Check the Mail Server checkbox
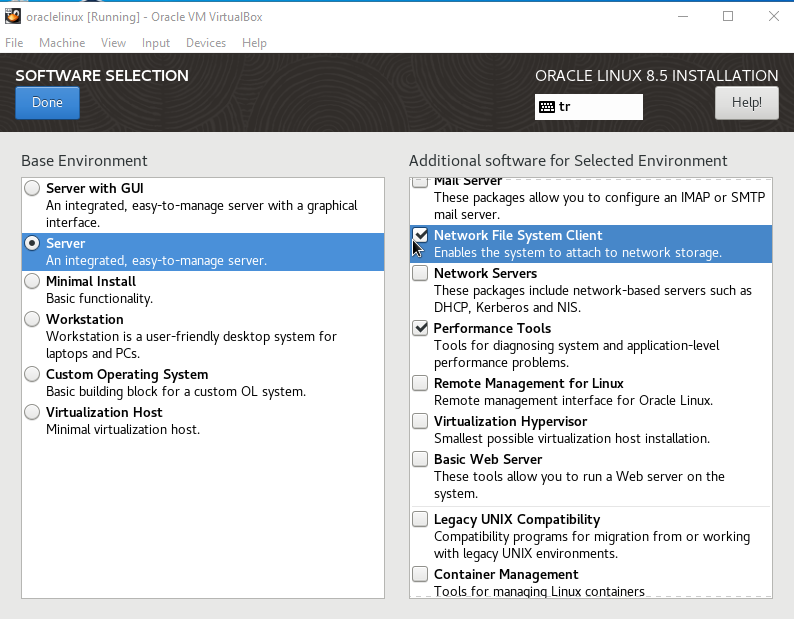 (420, 182)
